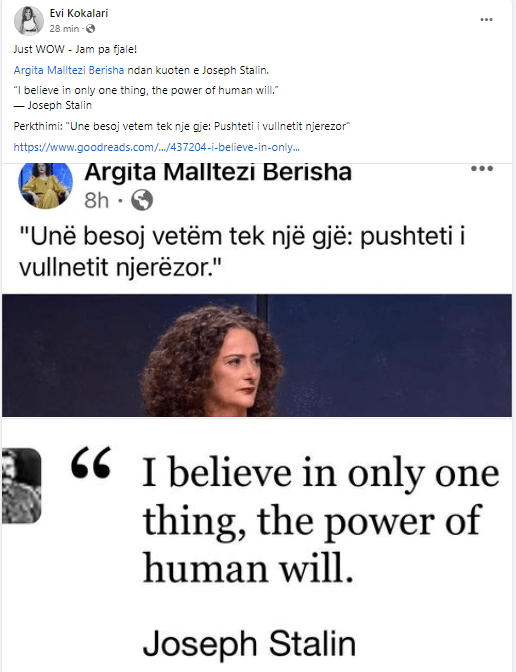
Task: Click the large opening quotation mark icon
Action: coord(91,462)
